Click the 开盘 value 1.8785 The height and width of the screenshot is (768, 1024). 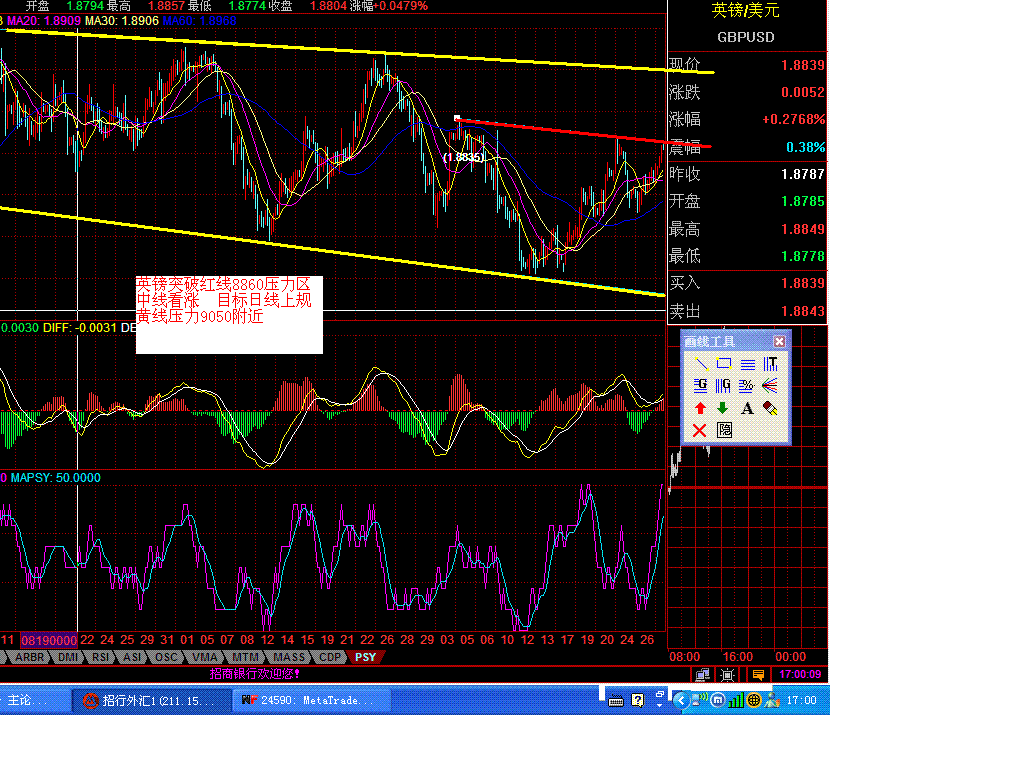[803, 202]
